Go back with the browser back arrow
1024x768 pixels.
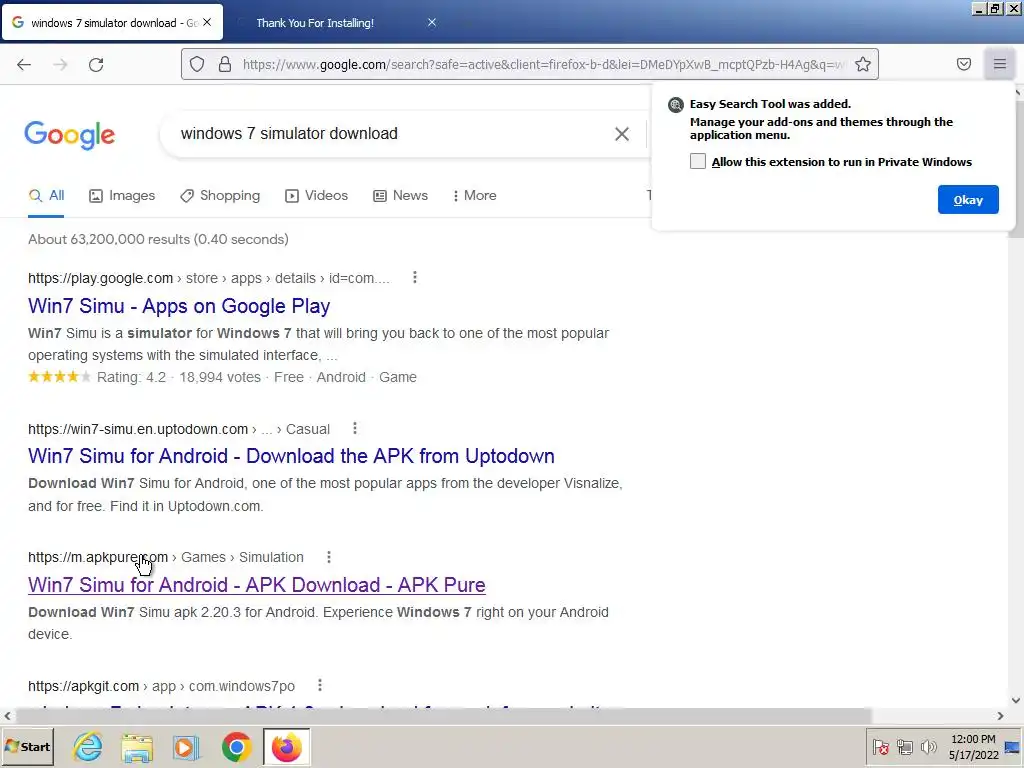click(24, 65)
